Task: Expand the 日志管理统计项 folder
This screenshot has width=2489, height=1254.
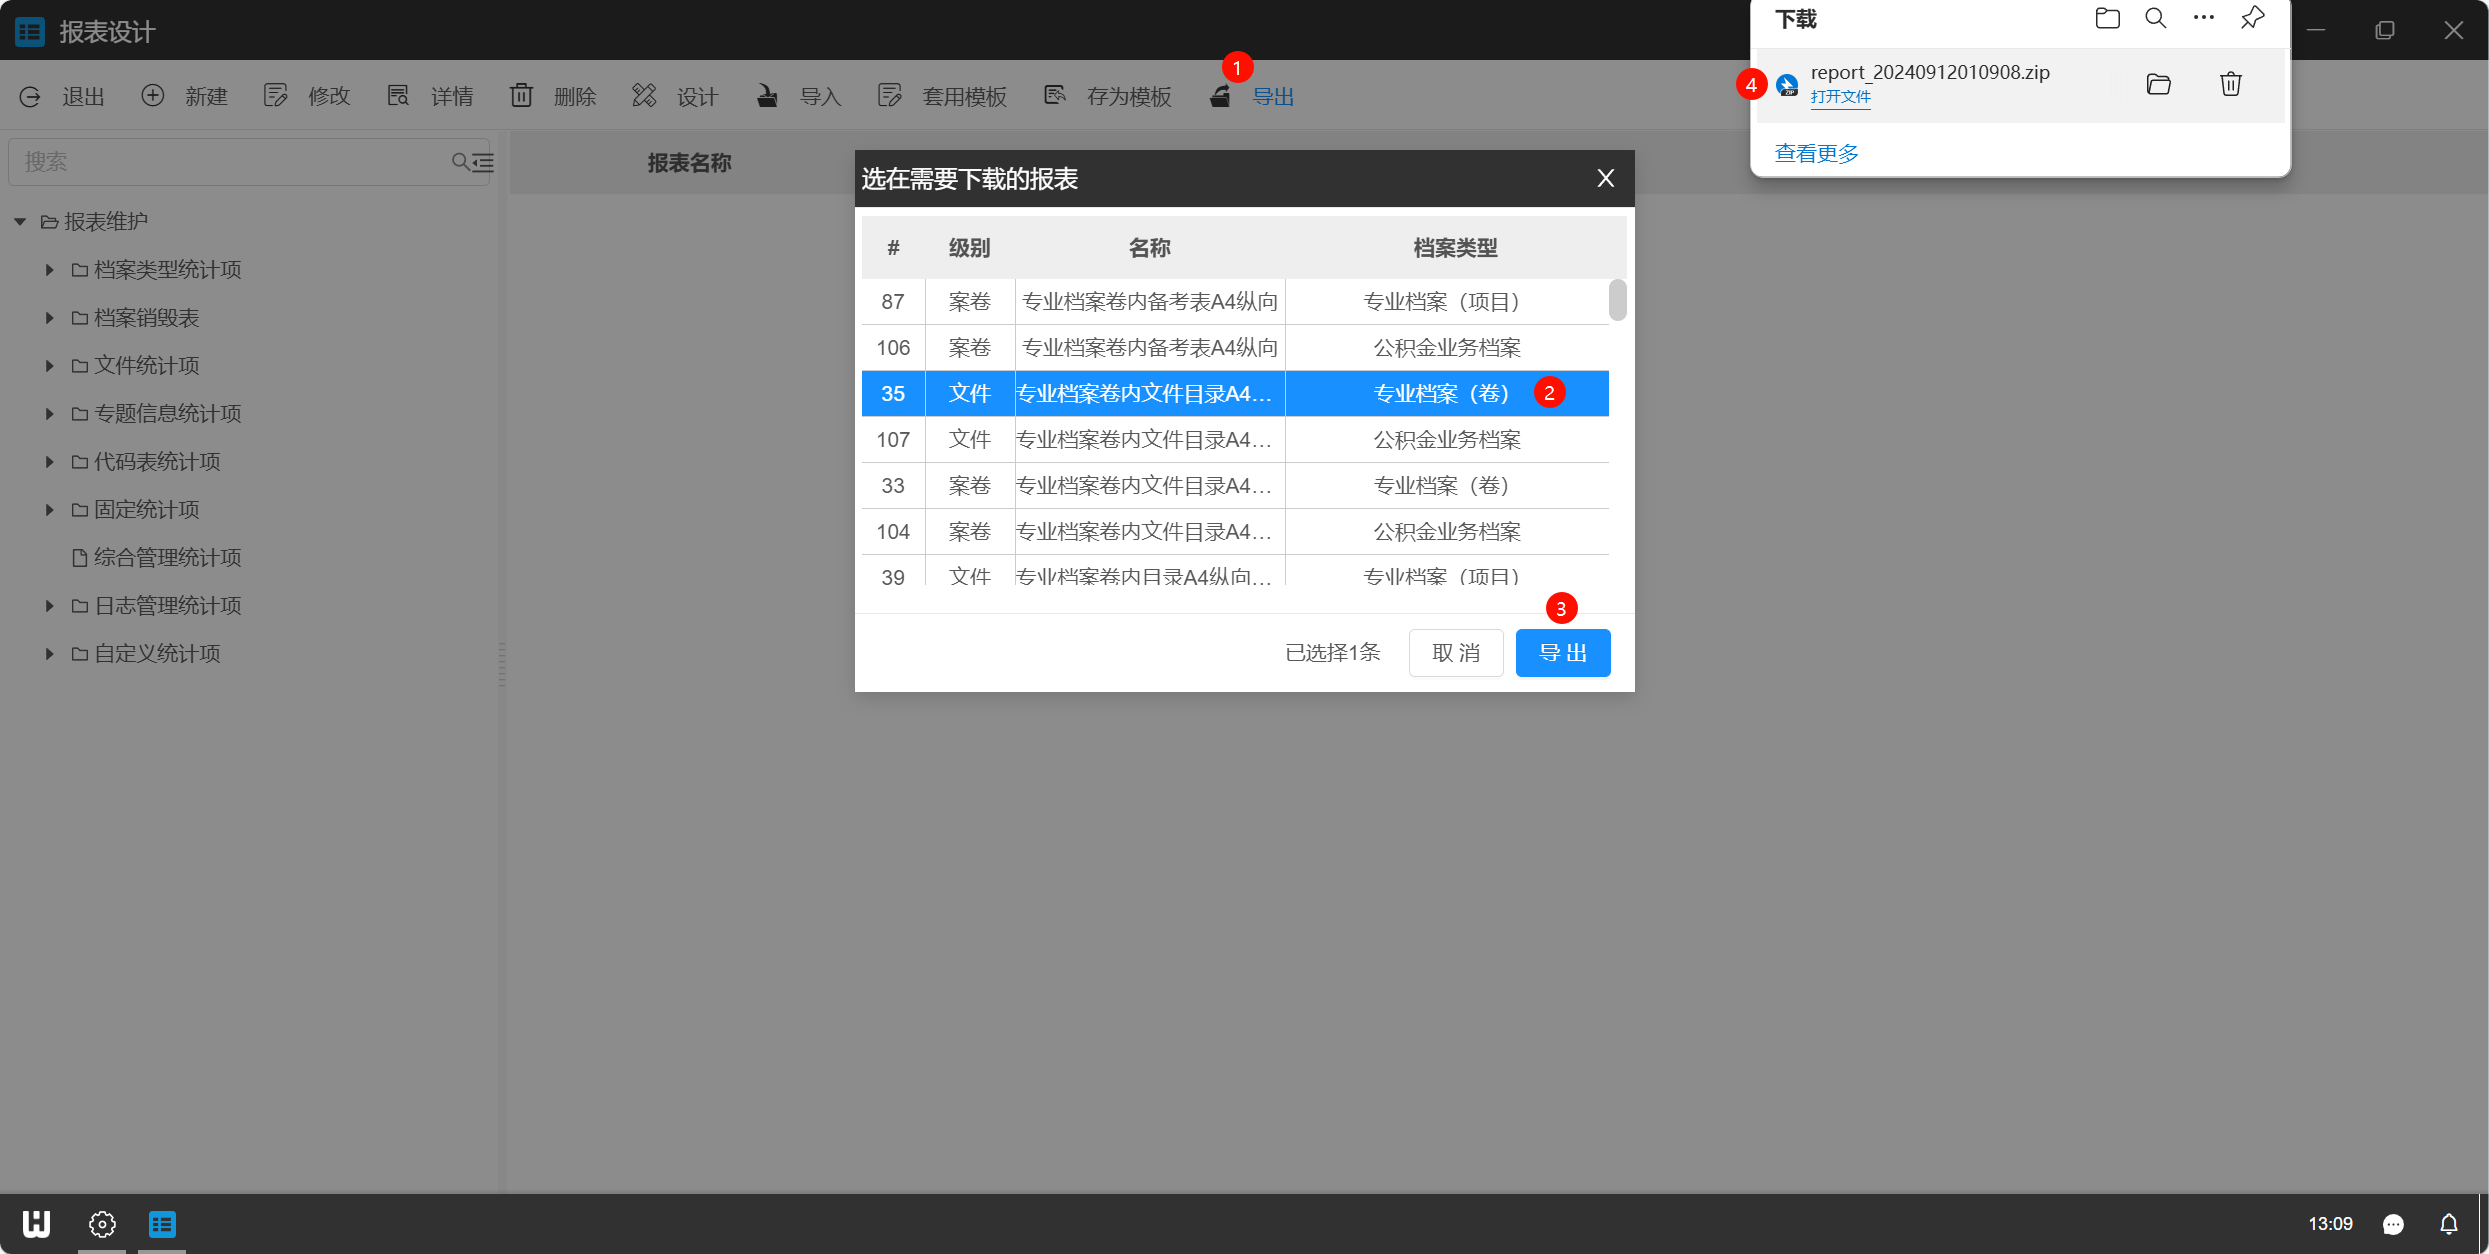Action: pos(49,606)
